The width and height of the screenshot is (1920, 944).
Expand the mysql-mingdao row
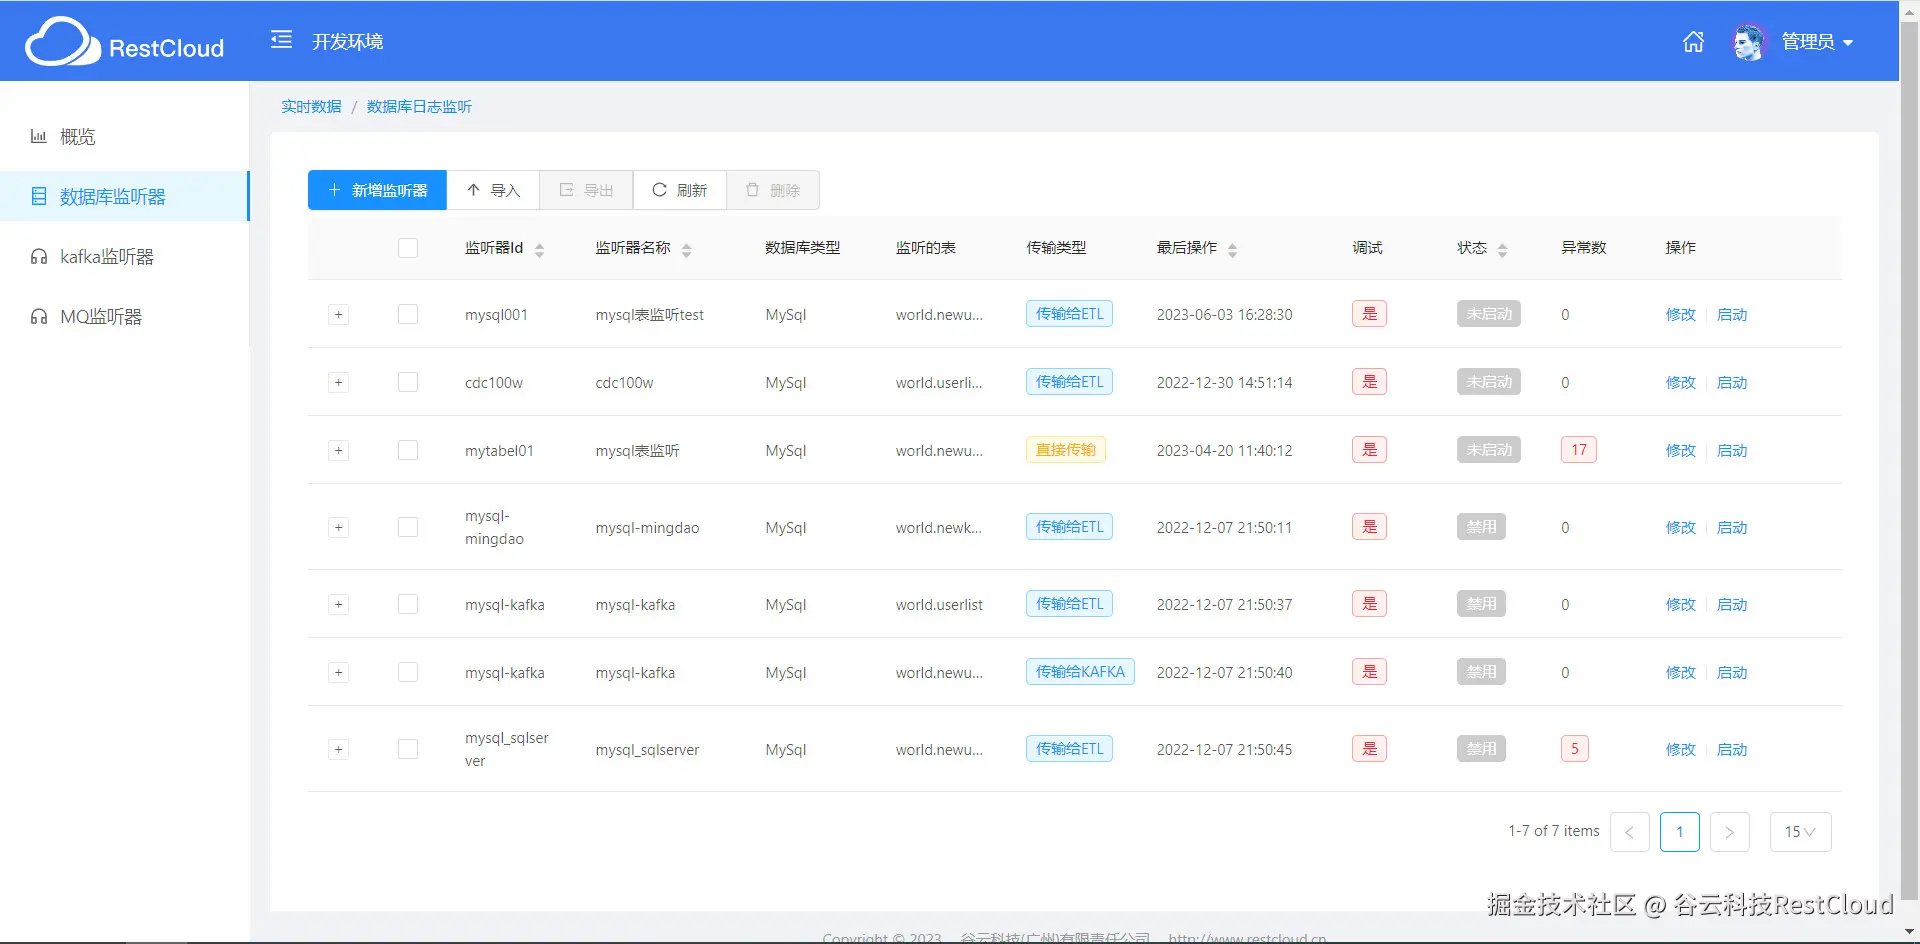coord(339,528)
